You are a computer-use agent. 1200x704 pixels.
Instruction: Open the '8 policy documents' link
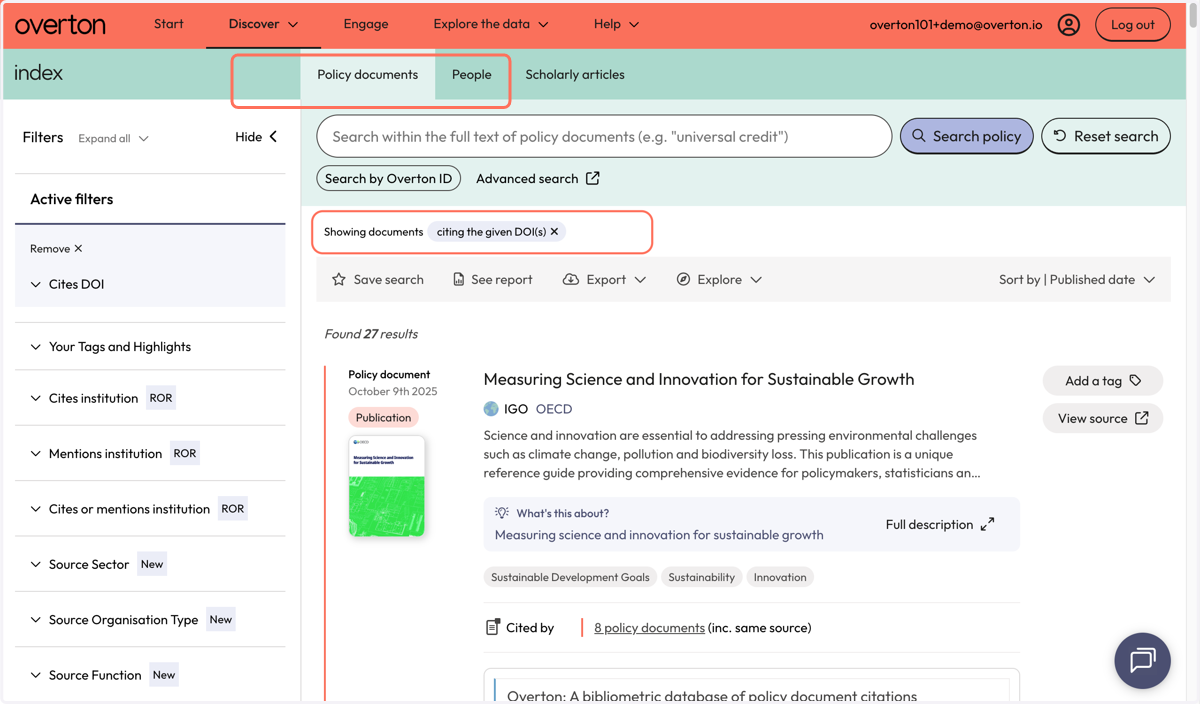pyautogui.click(x=649, y=628)
